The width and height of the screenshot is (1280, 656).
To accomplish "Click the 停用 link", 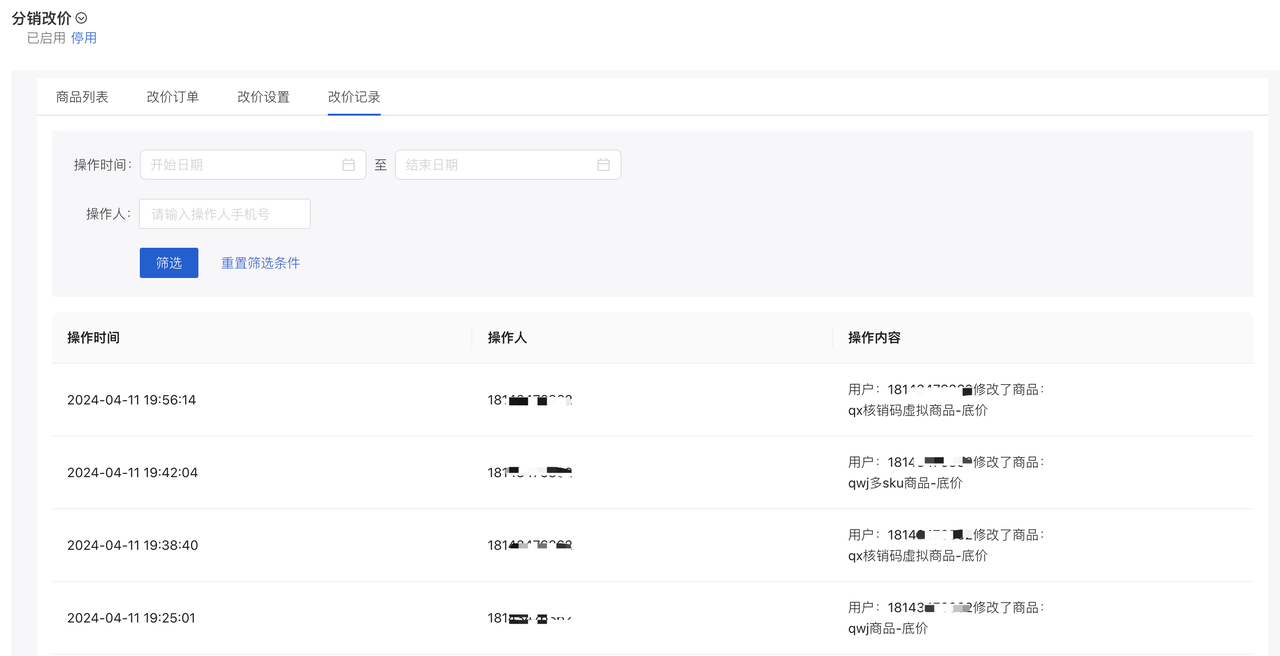I will 84,38.
